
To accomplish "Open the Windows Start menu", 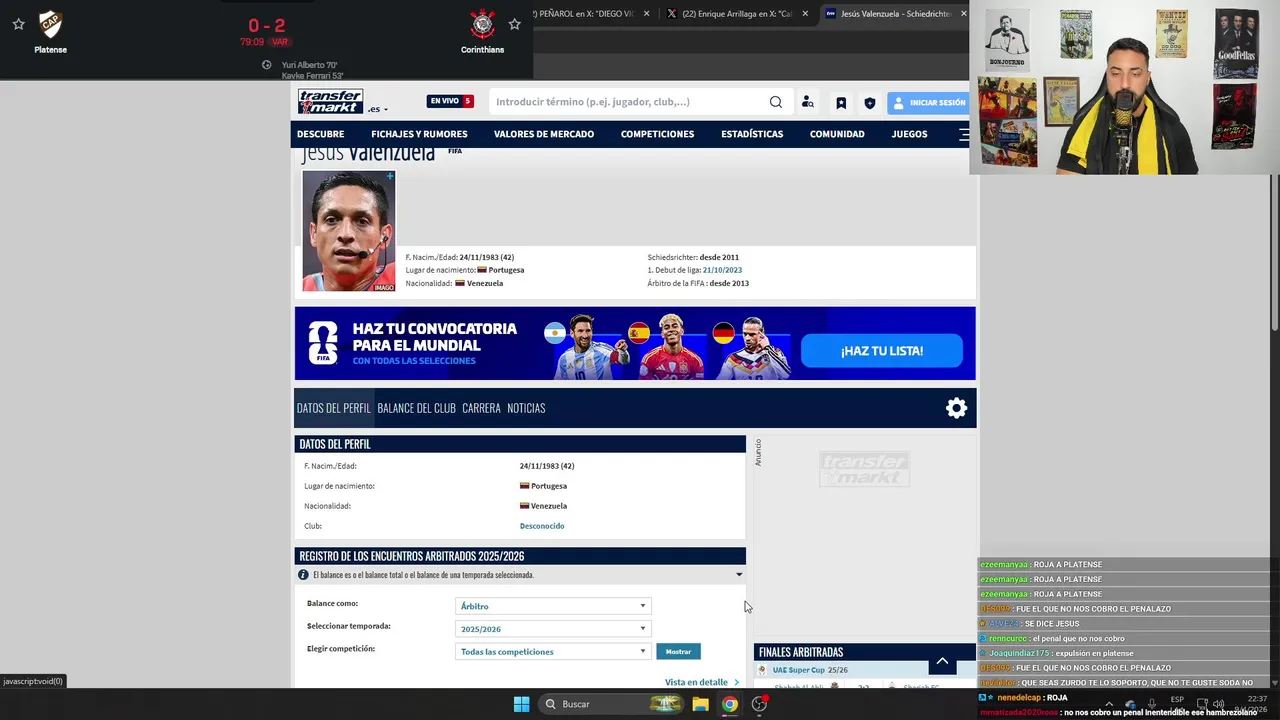I will pos(521,704).
